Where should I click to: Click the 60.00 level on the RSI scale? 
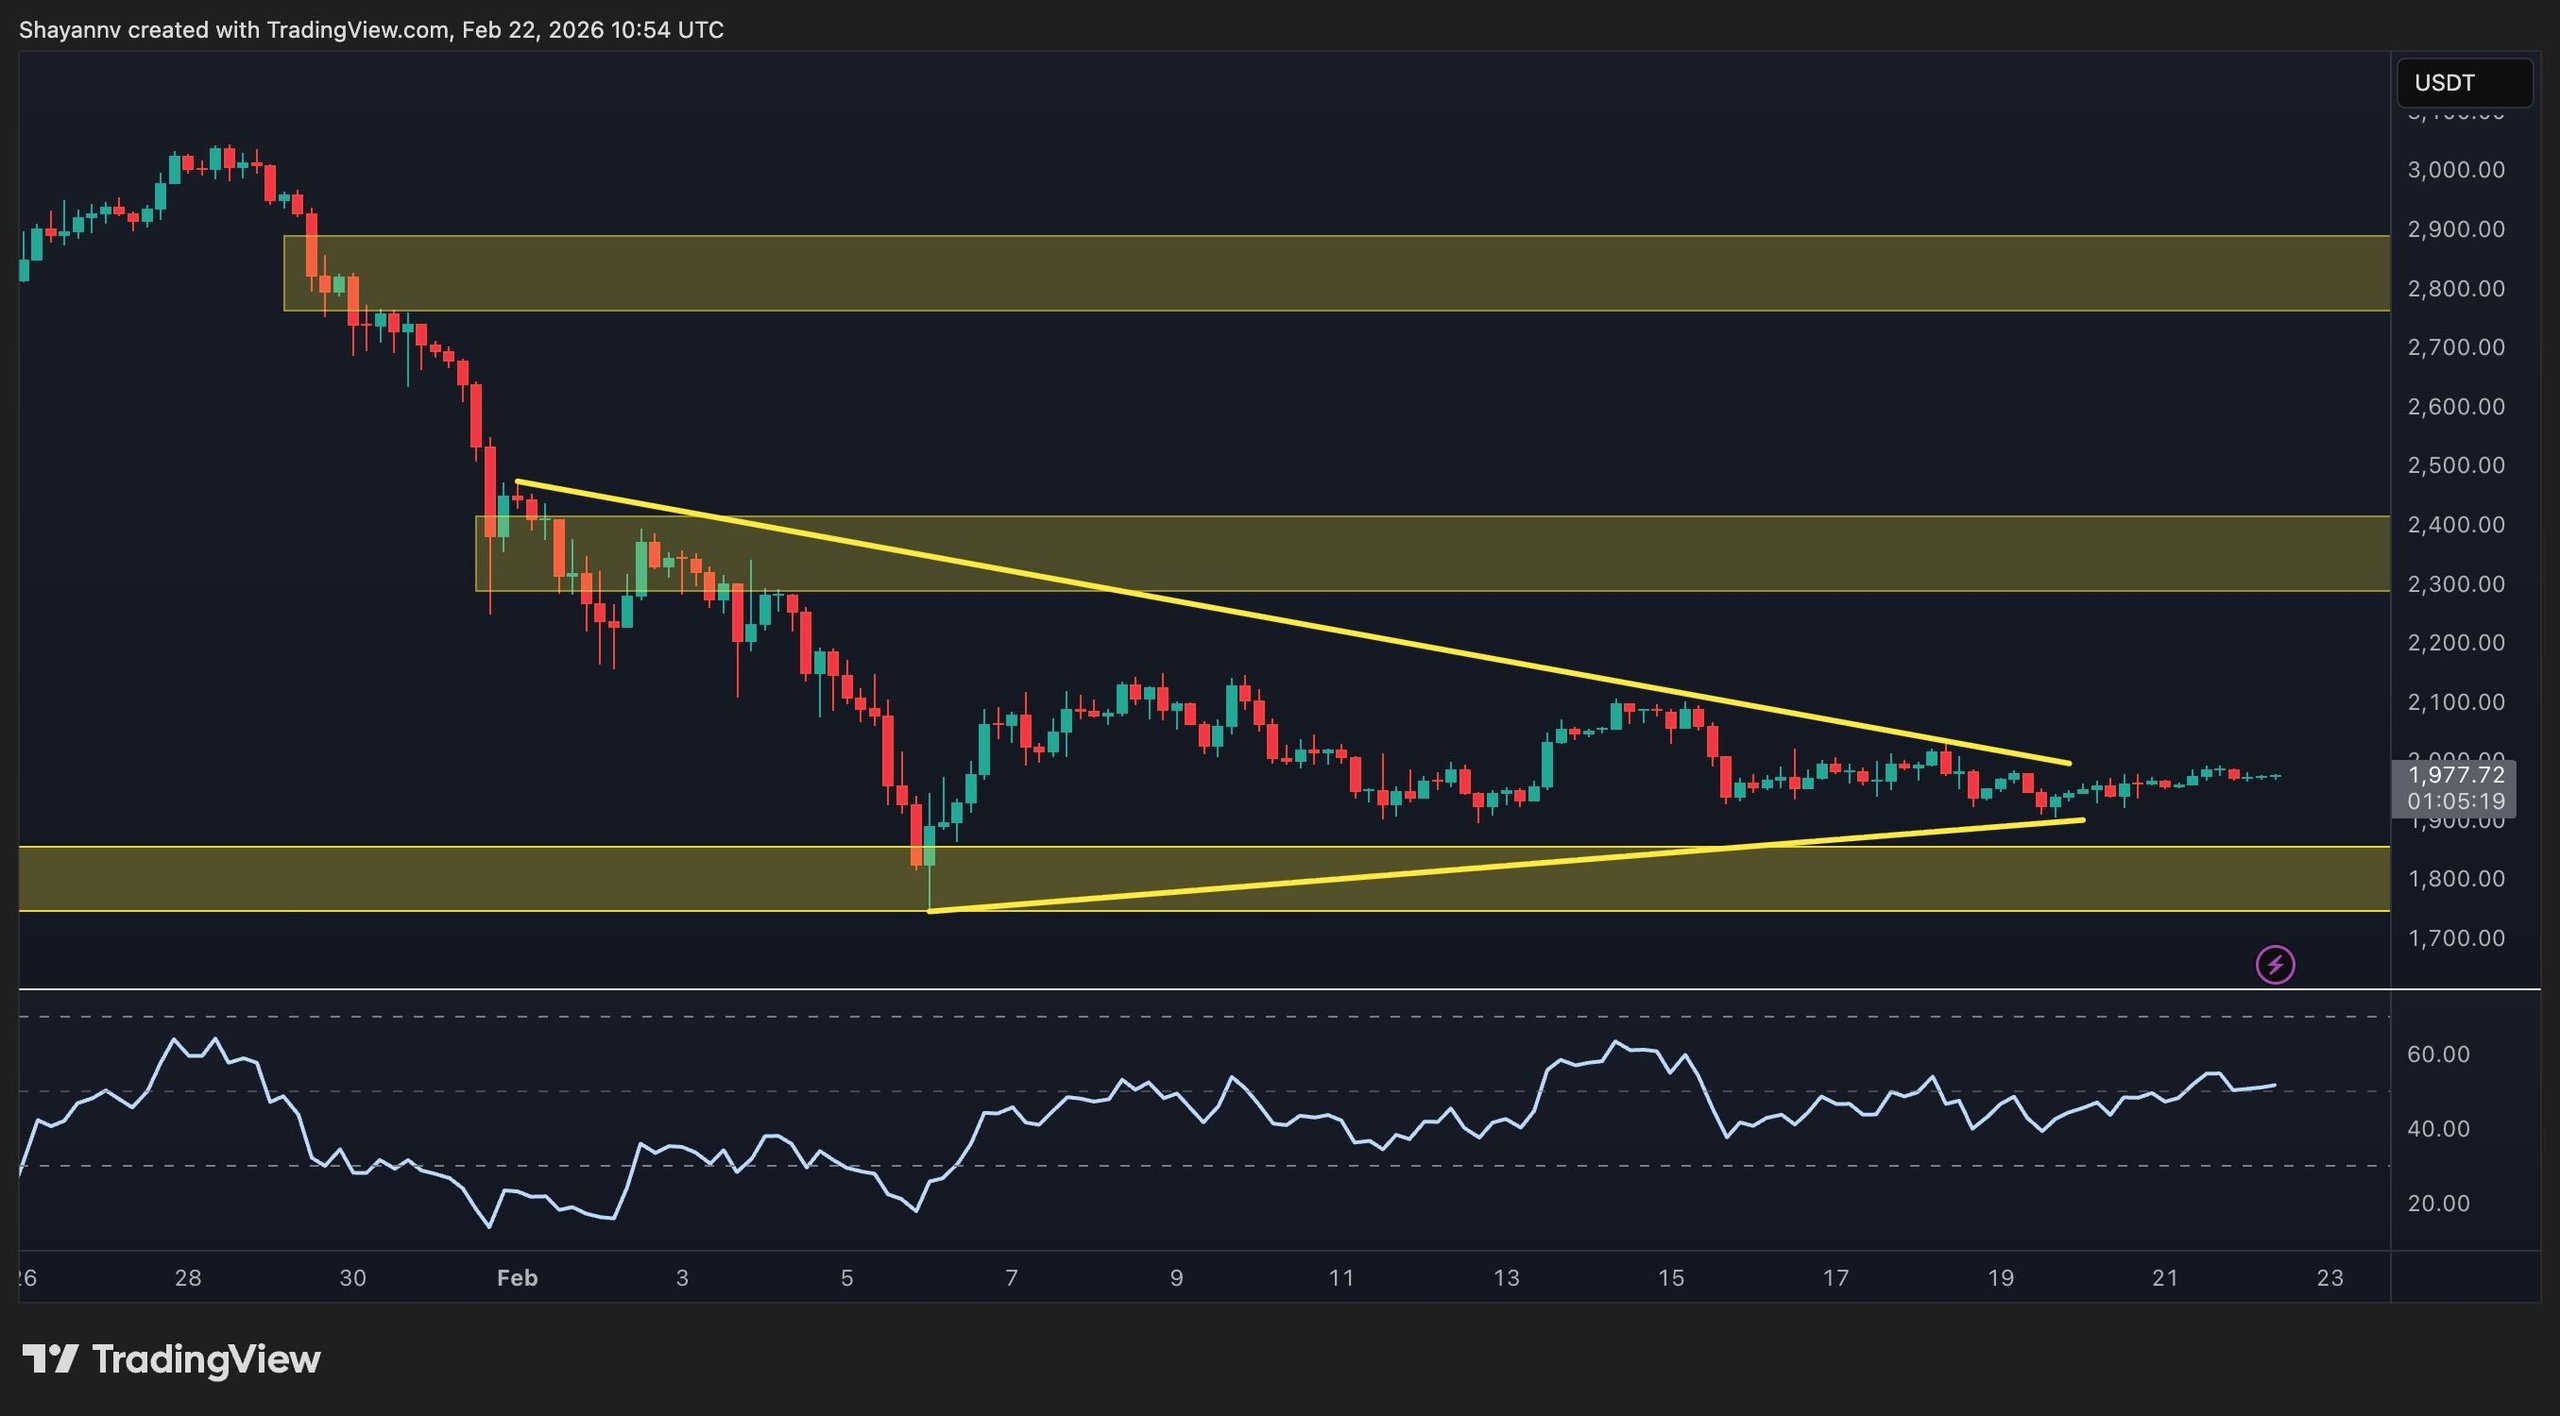tap(2438, 1054)
